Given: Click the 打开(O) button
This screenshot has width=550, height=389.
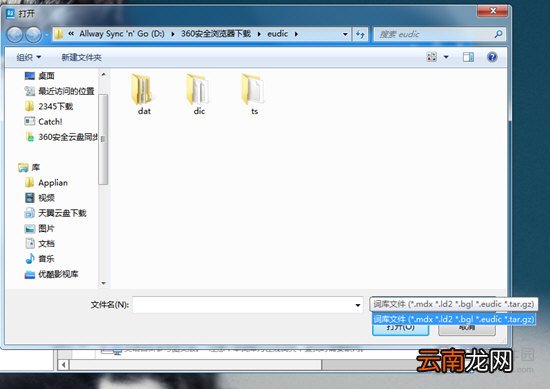Looking at the screenshot, I should (x=400, y=329).
